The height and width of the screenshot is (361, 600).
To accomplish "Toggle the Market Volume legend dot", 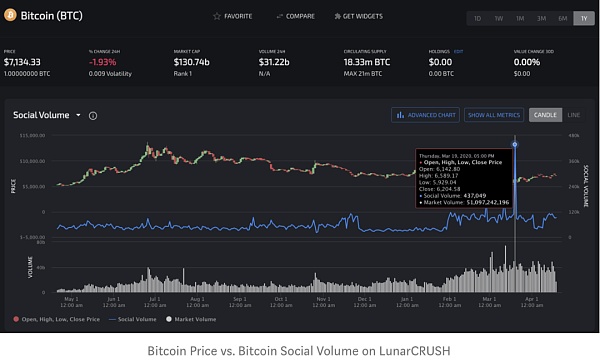I will click(169, 319).
